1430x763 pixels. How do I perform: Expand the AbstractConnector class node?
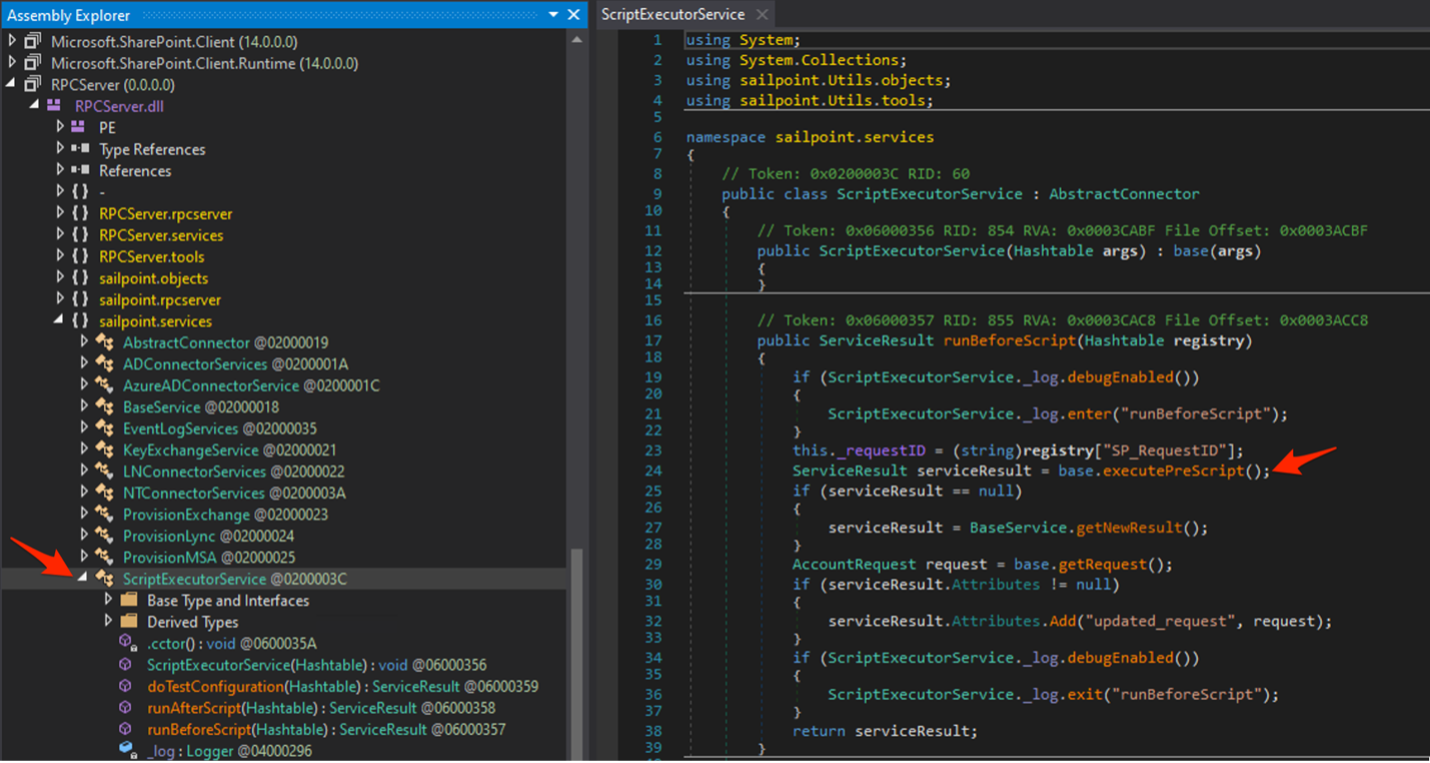tap(84, 343)
